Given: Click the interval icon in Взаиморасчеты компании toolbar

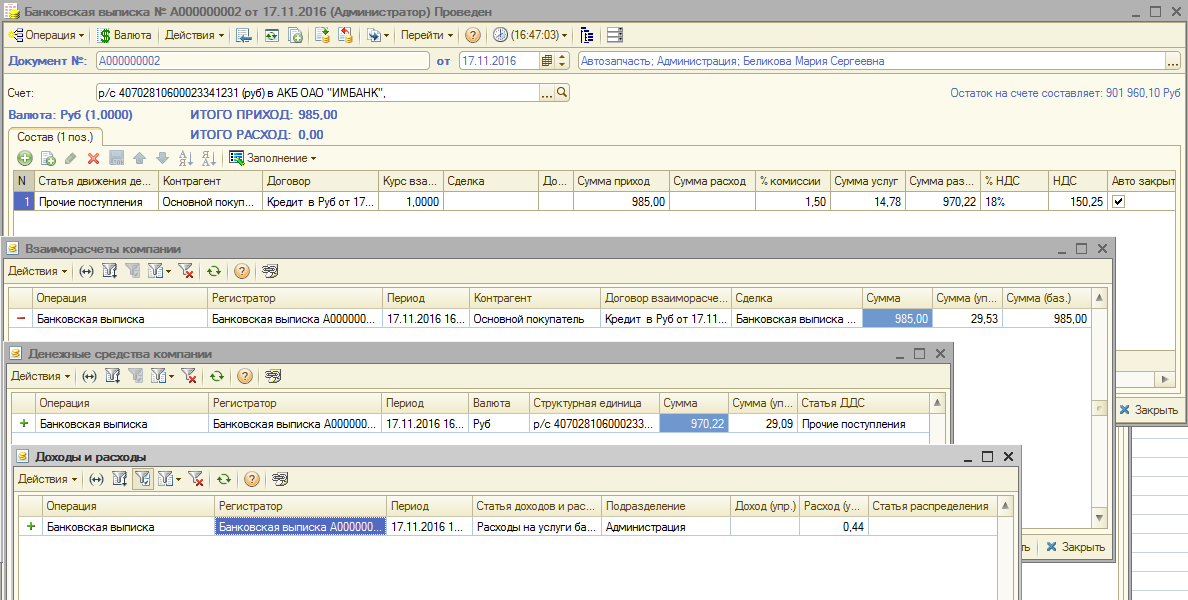Looking at the screenshot, I should 86,271.
